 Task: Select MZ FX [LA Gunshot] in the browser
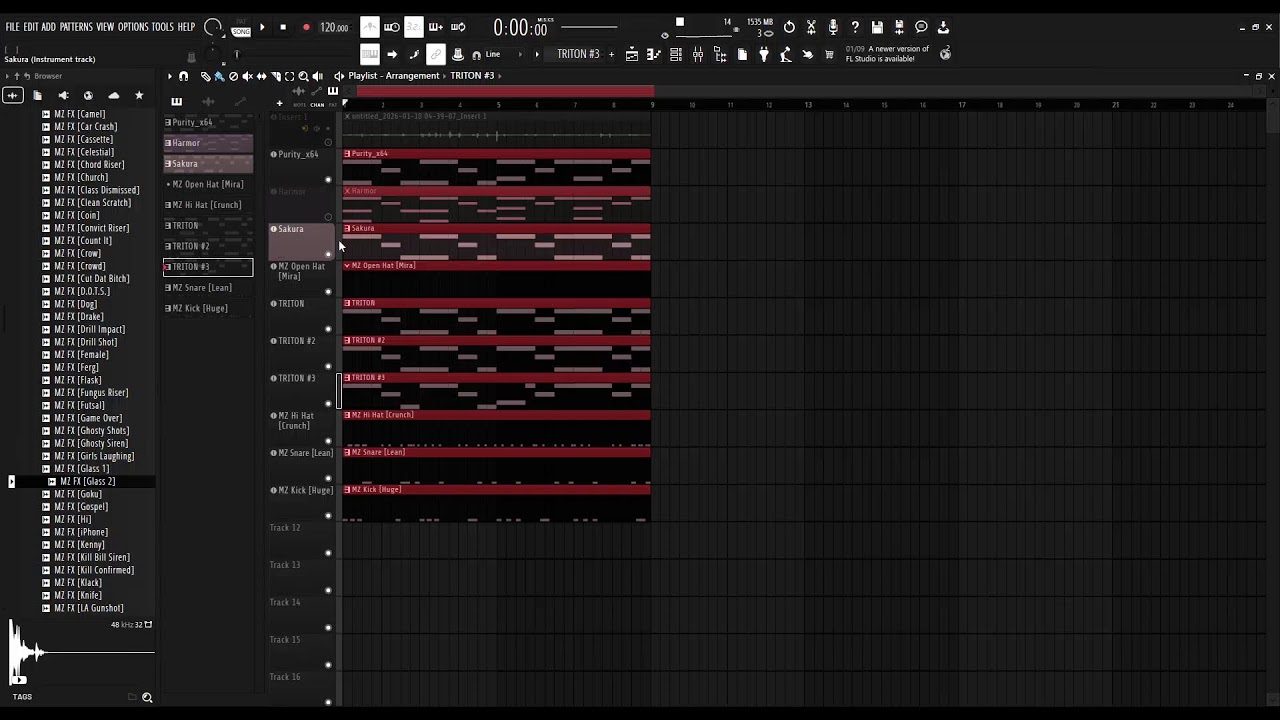(x=88, y=608)
